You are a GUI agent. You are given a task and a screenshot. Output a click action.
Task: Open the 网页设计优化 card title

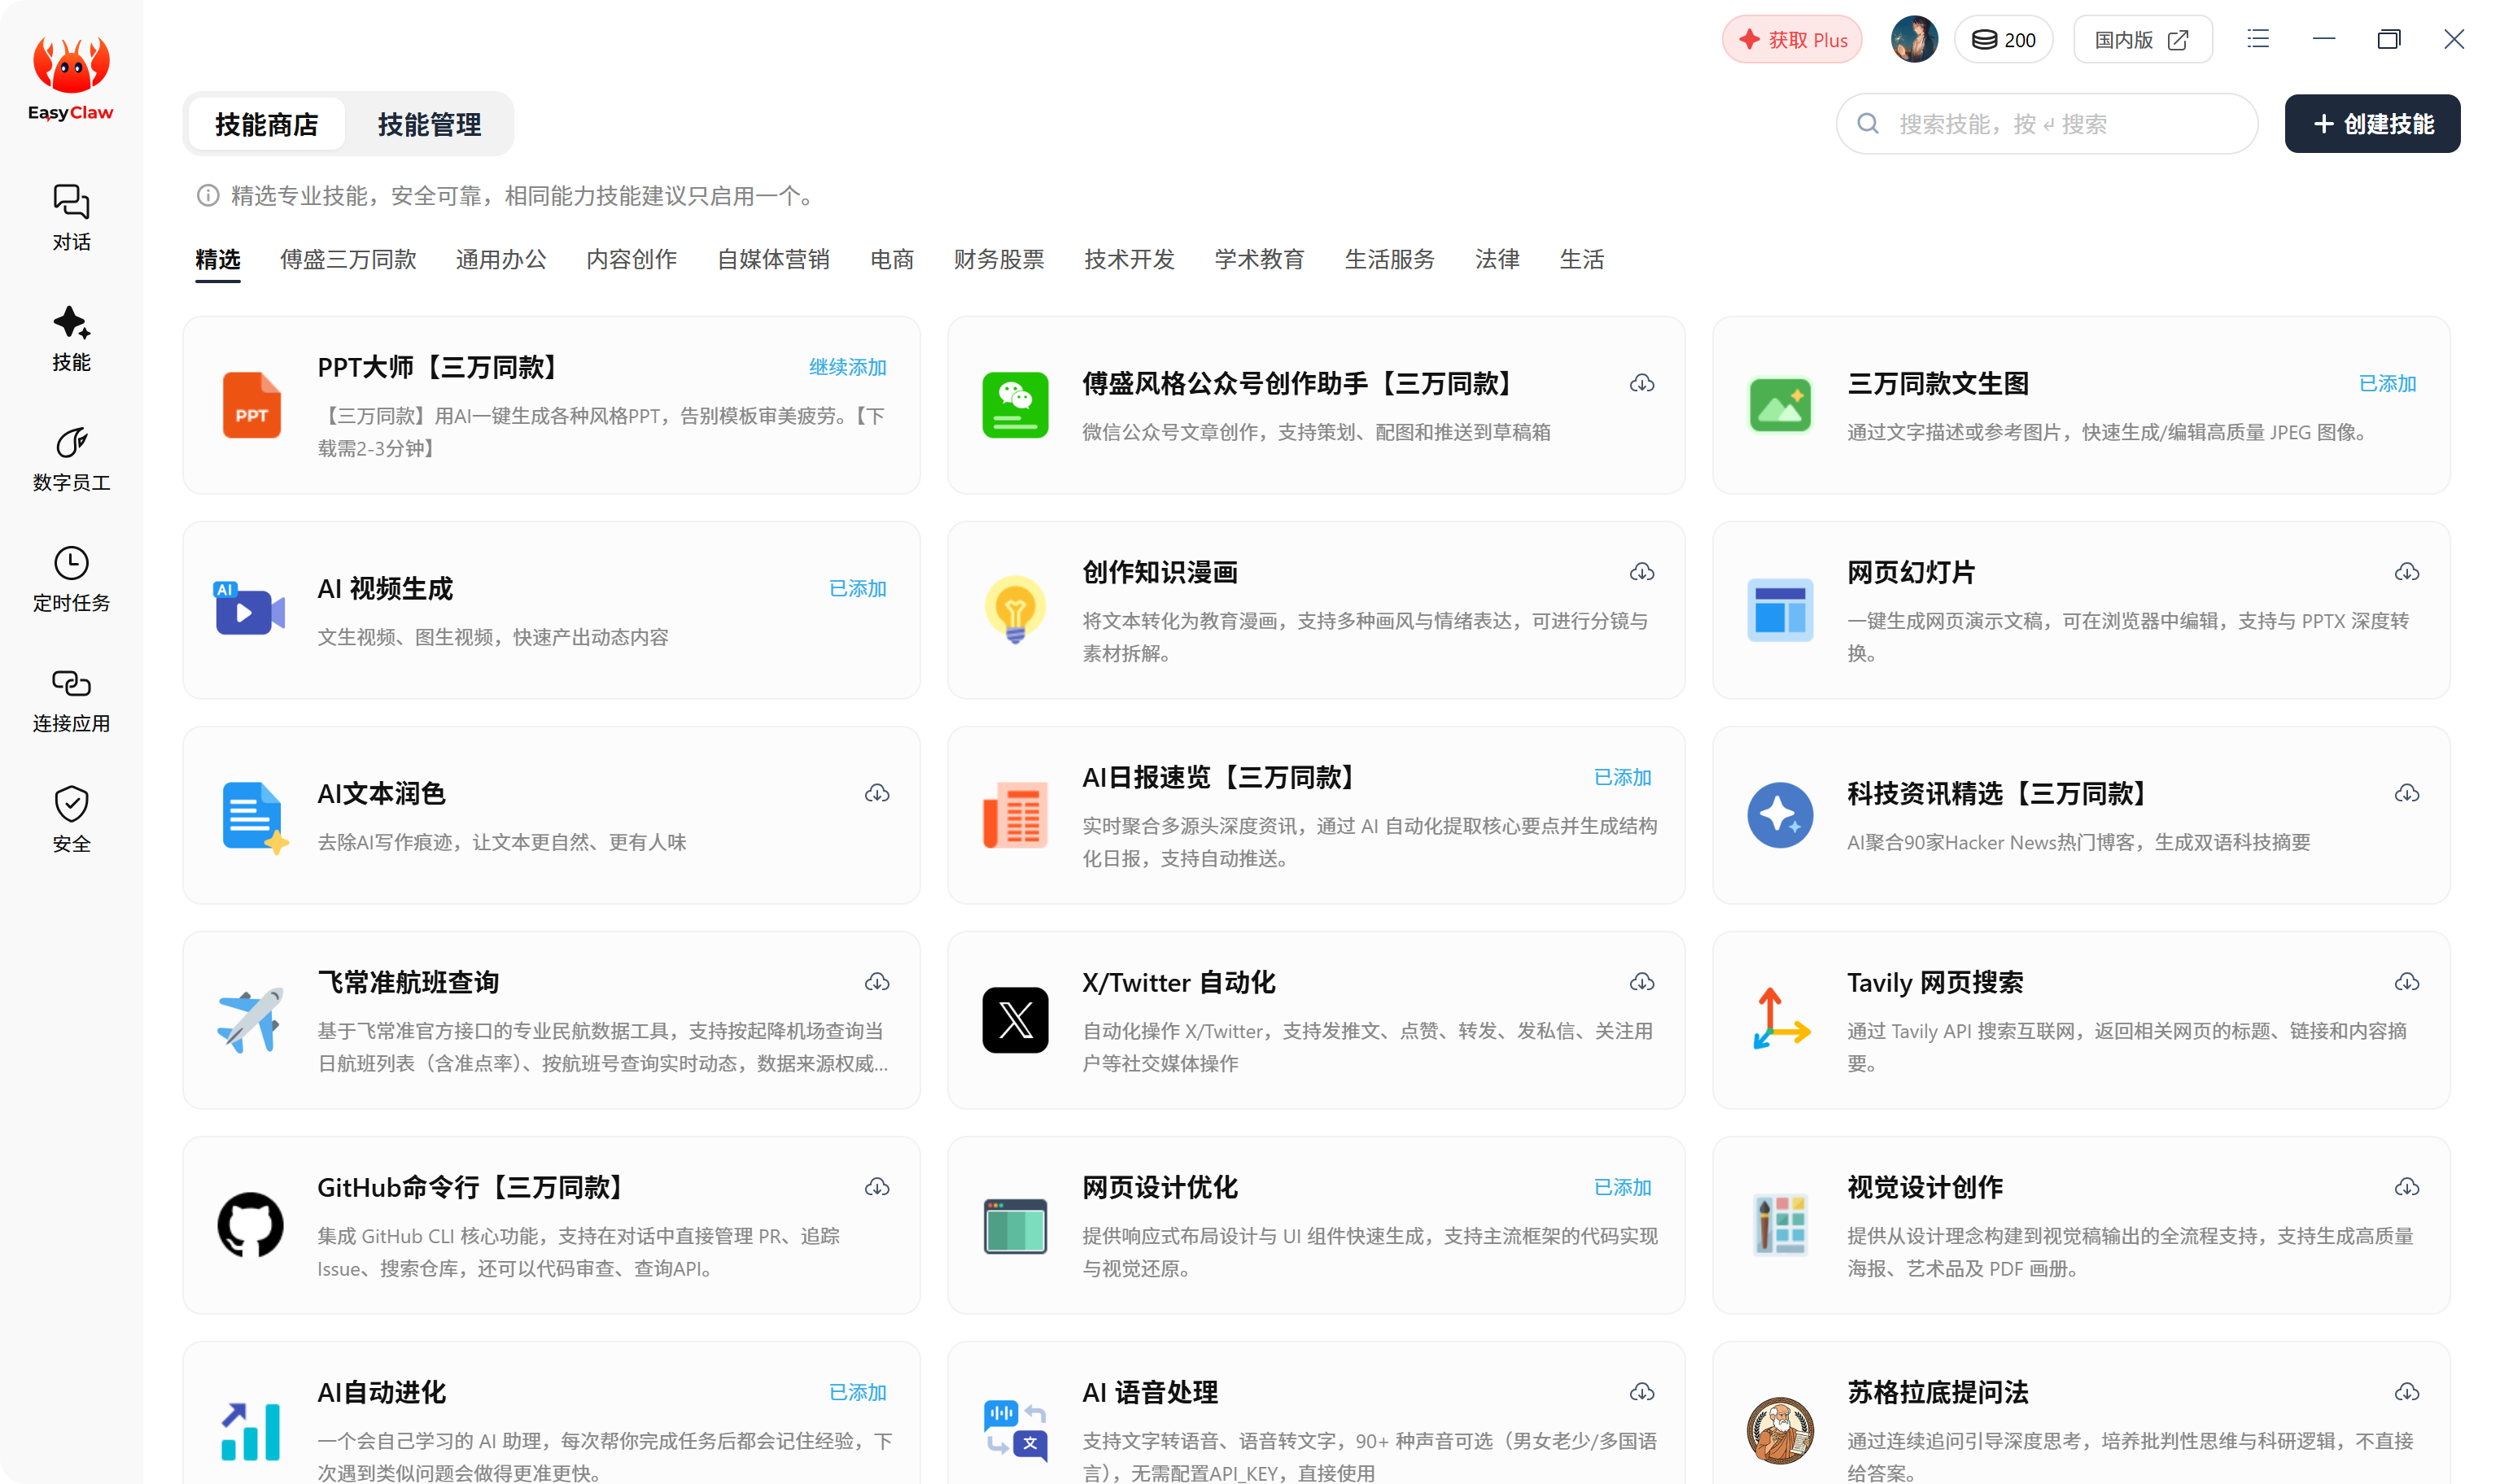tap(1159, 1187)
